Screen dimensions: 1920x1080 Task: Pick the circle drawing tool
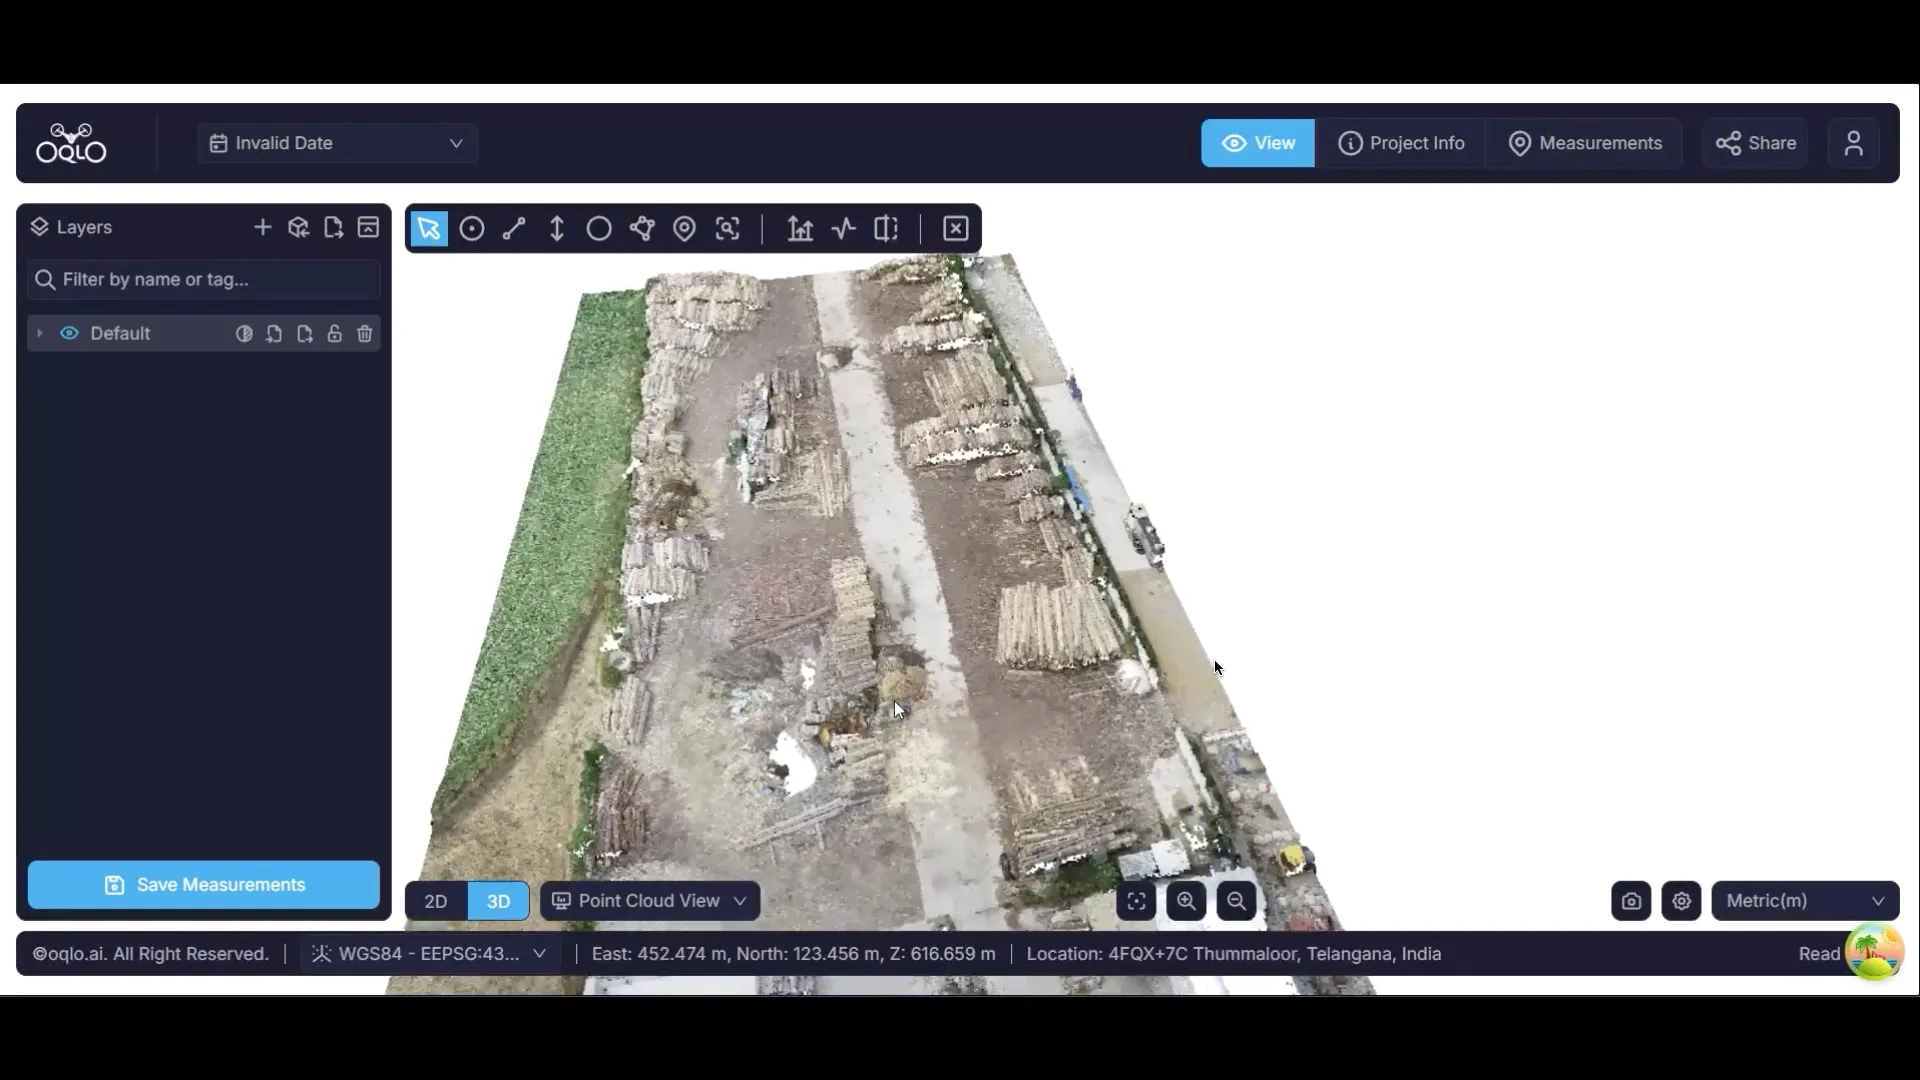[599, 229]
